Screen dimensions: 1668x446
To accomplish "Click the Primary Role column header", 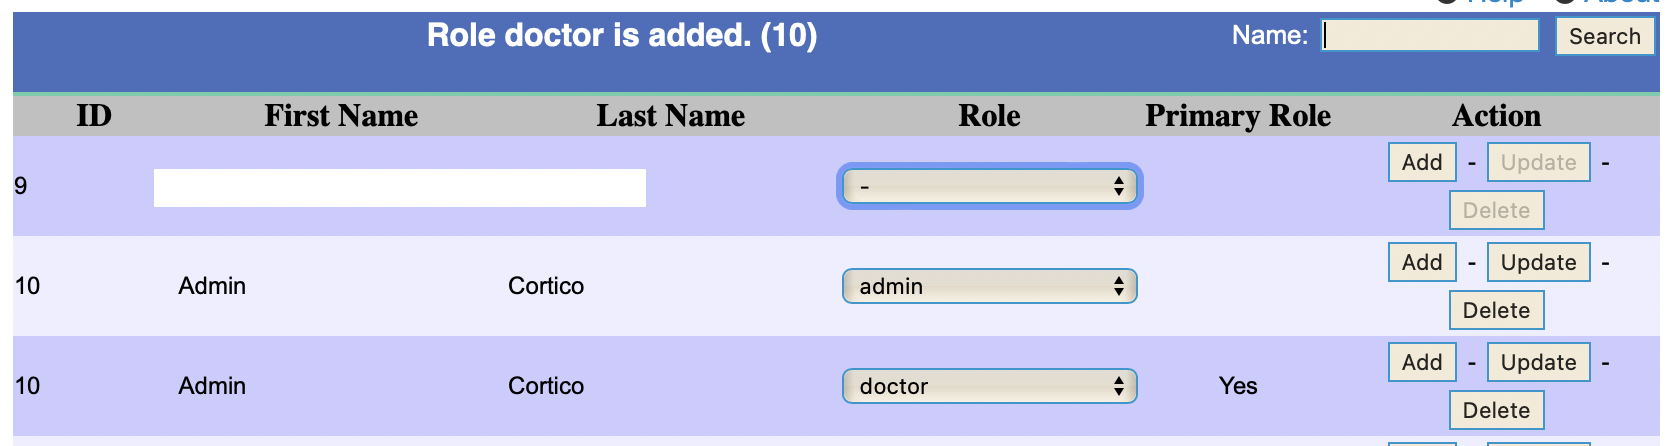I will pos(1237,116).
